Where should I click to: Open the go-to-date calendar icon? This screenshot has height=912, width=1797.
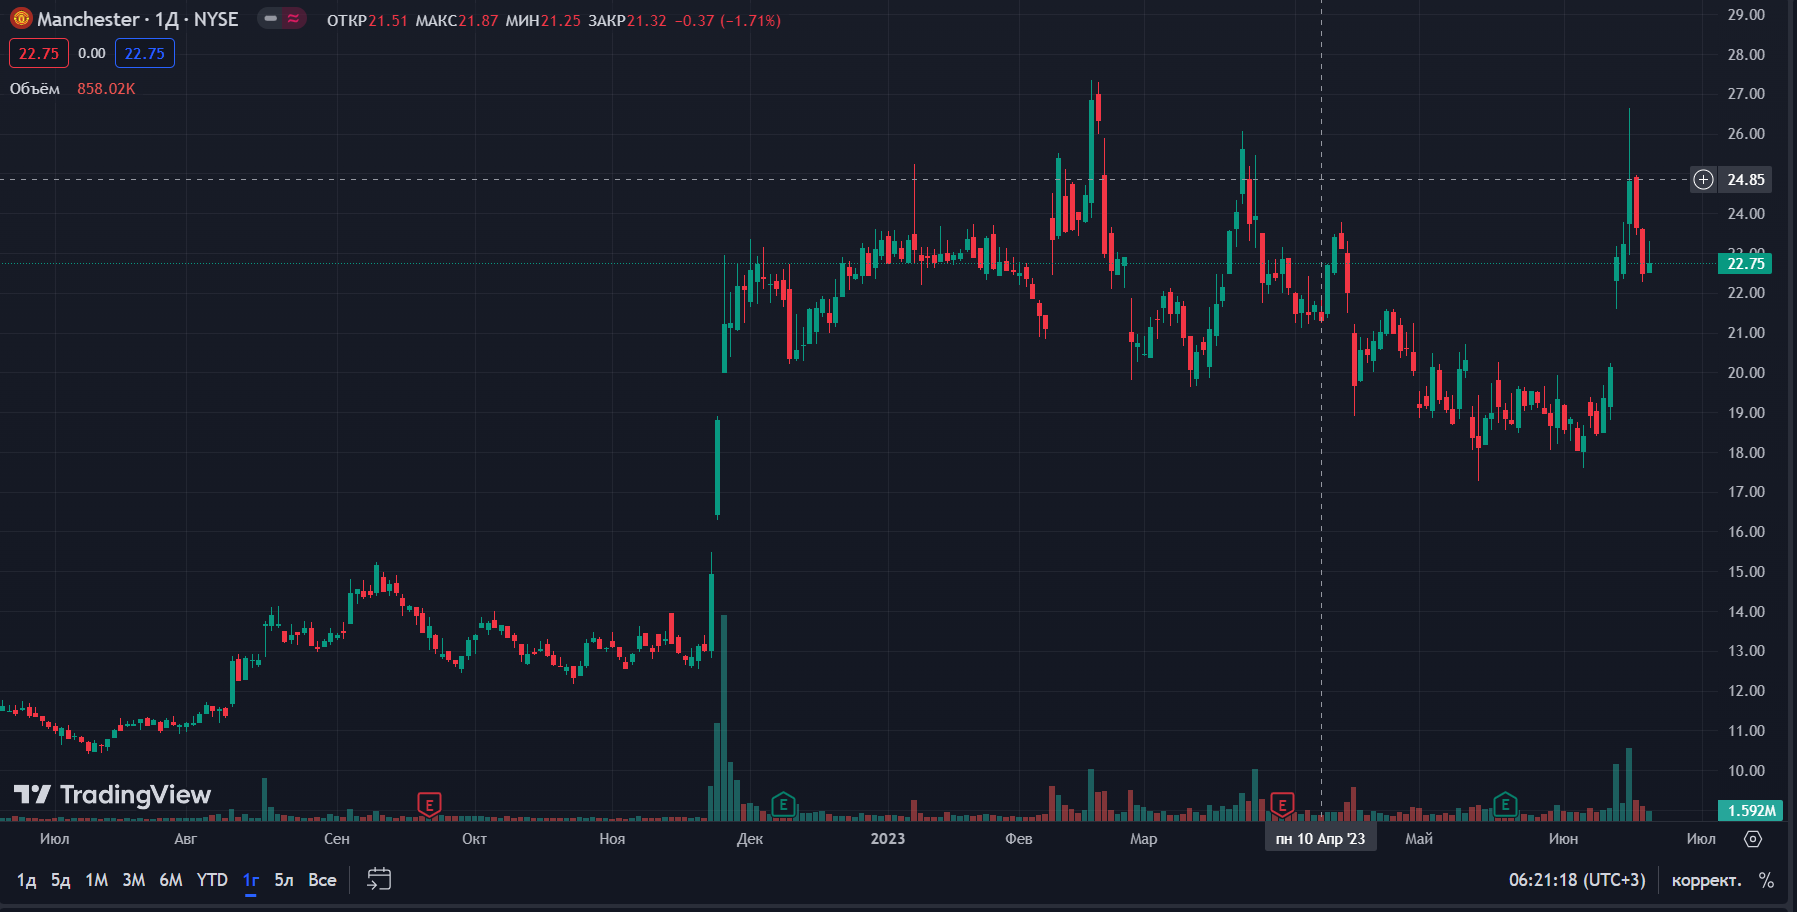[x=379, y=880]
